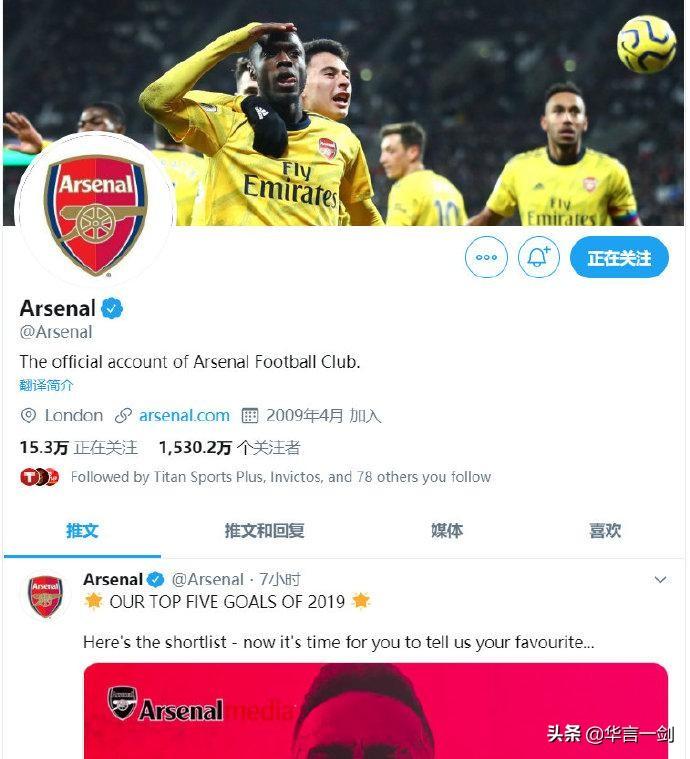690x759 pixels.
Task: Switch to the 推文和回复 tab
Action: (264, 530)
